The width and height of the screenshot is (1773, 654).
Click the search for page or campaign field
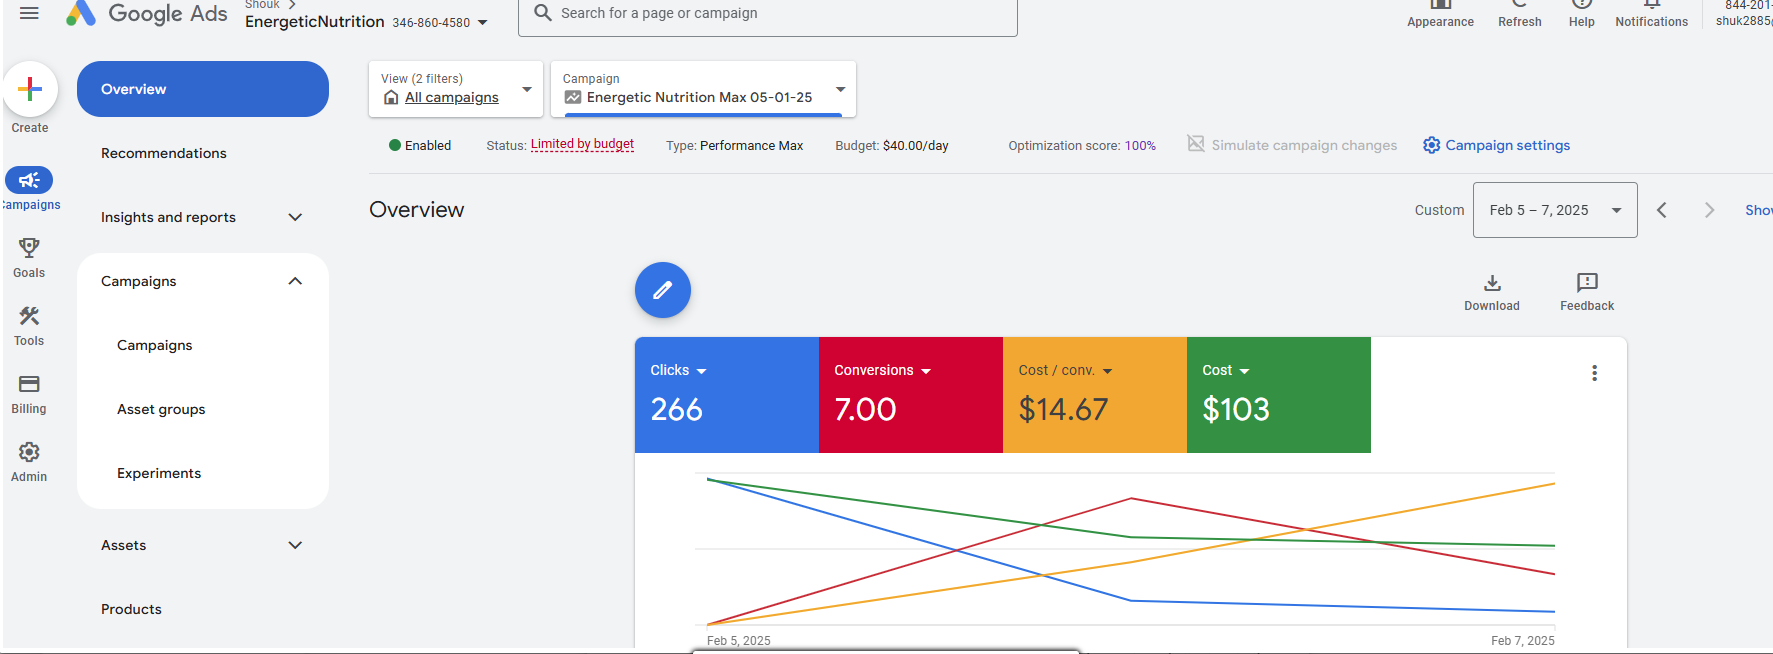(x=768, y=14)
